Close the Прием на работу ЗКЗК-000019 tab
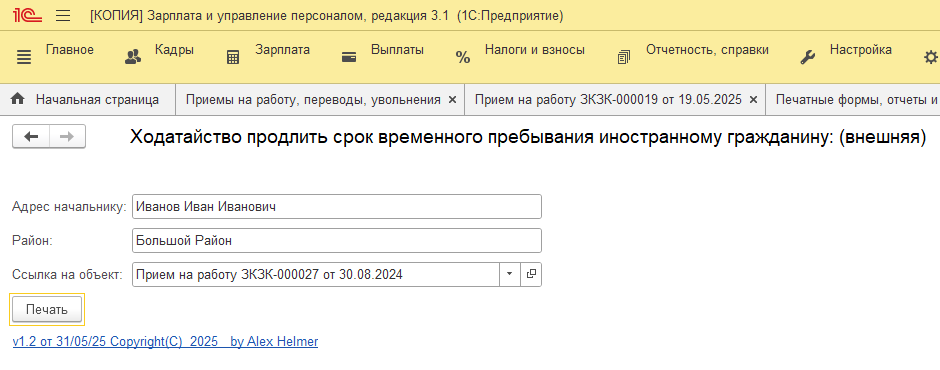Image resolution: width=940 pixels, height=370 pixels. pyautogui.click(x=754, y=100)
